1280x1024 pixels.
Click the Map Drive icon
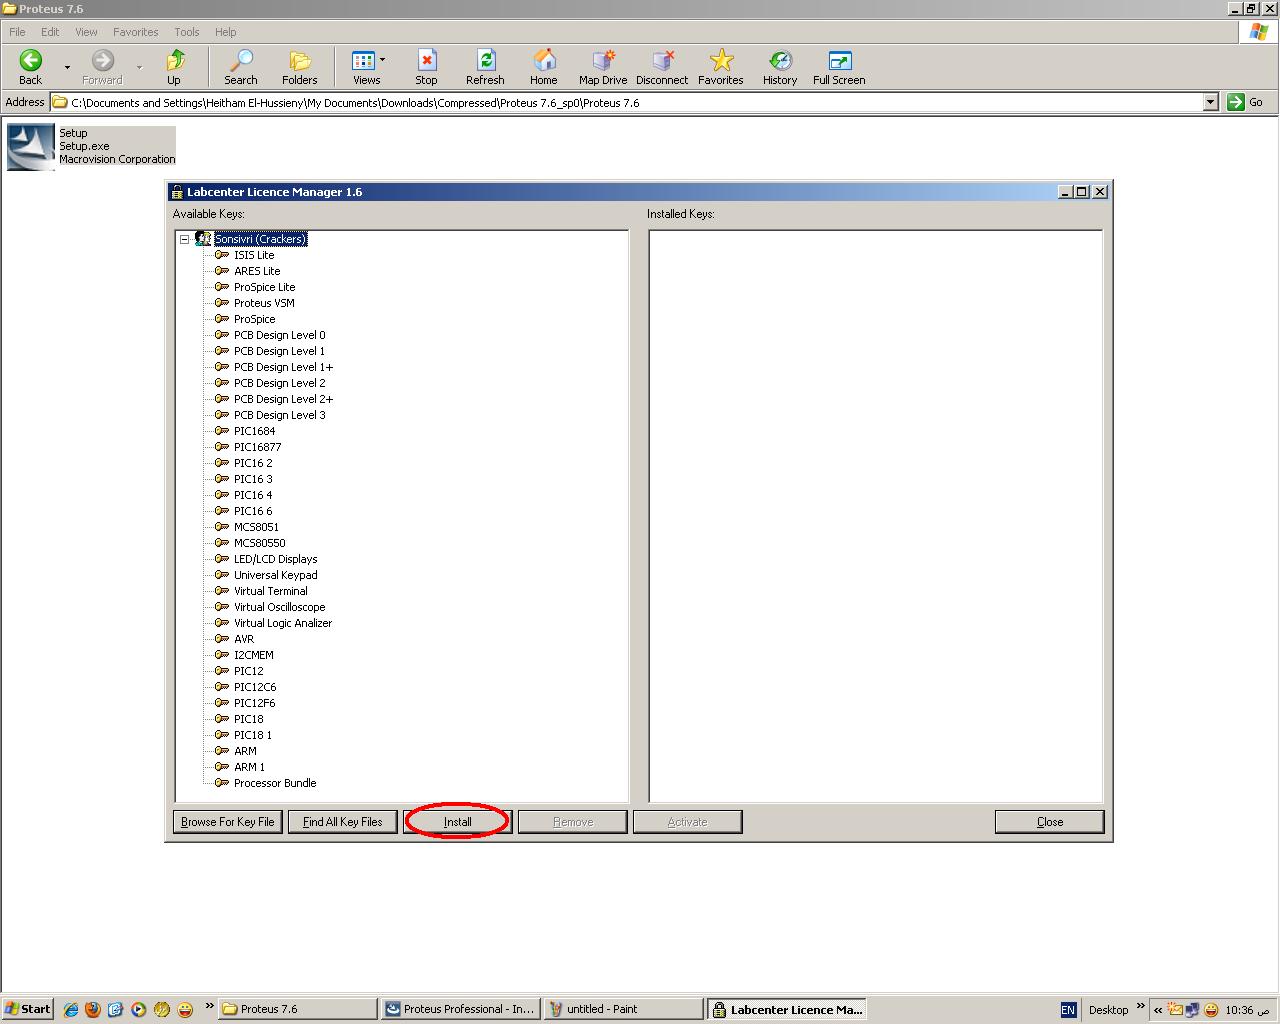[603, 61]
